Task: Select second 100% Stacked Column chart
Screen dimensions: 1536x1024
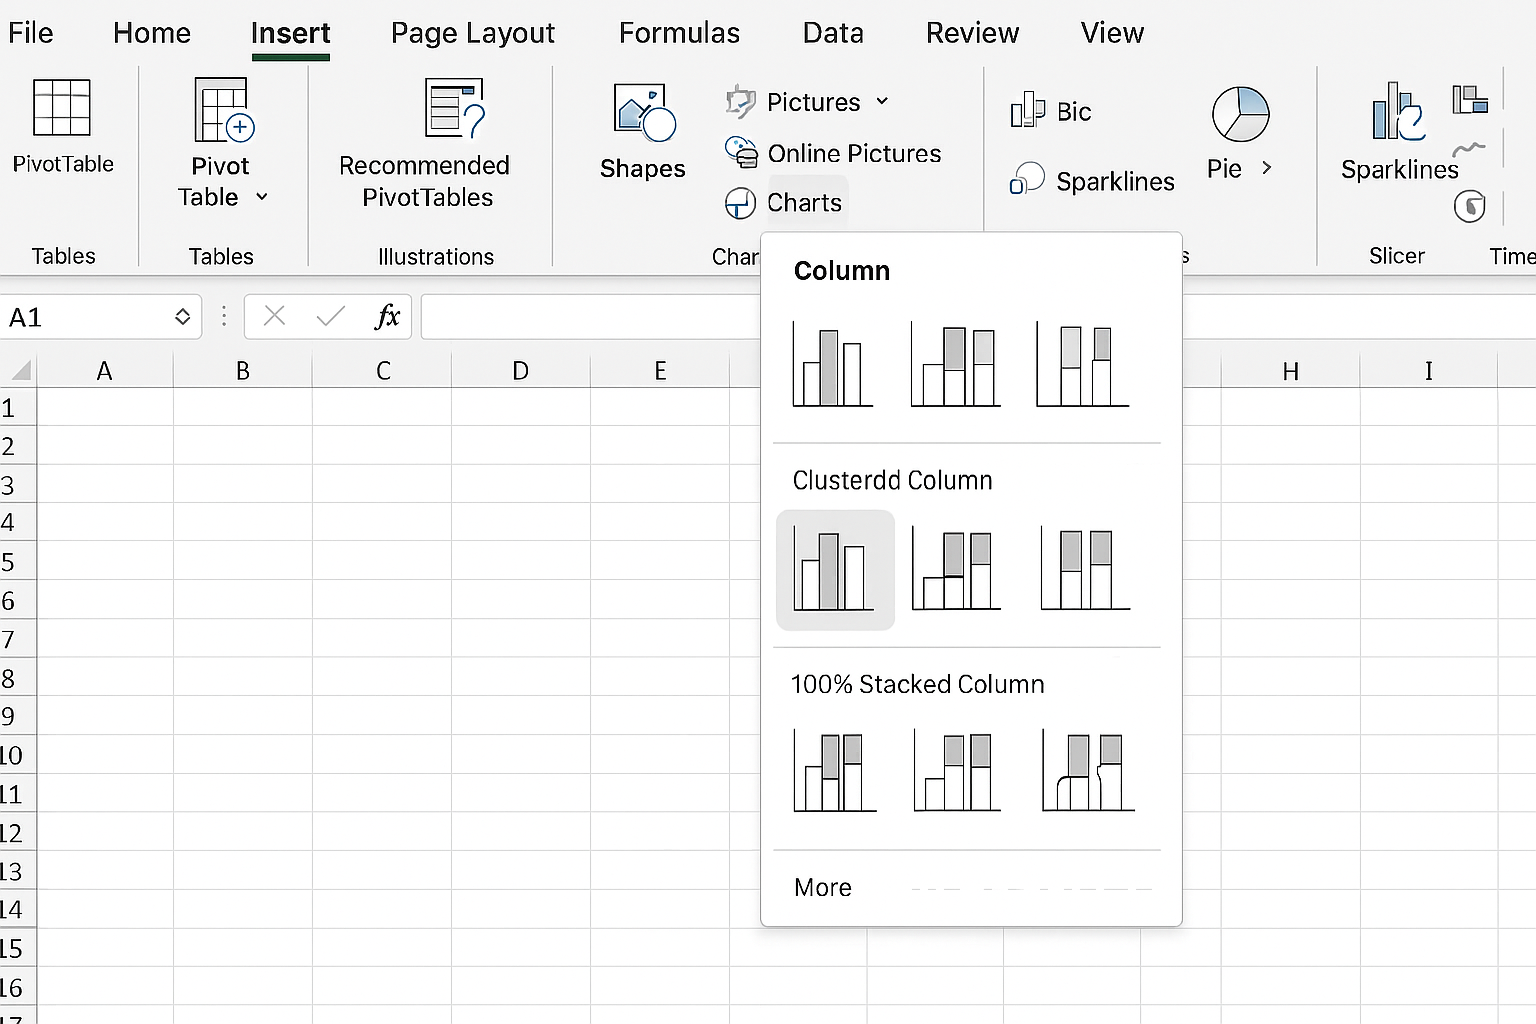Action: [x=957, y=771]
